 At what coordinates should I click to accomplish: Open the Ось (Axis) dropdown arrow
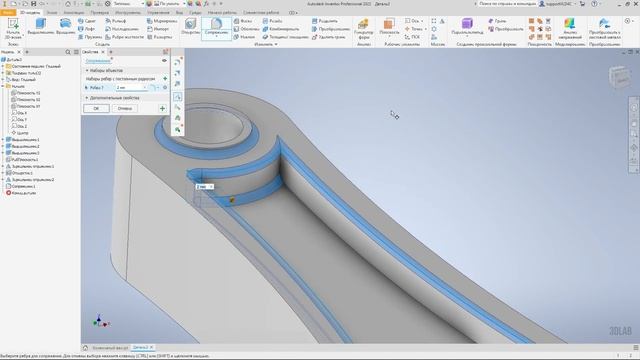(422, 21)
